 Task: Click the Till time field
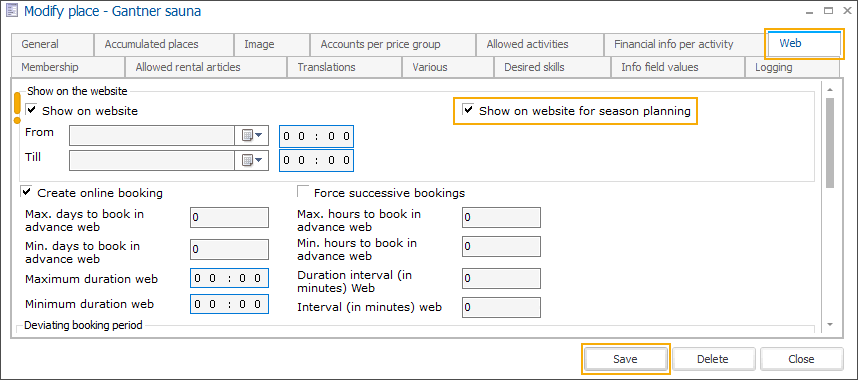(x=316, y=161)
